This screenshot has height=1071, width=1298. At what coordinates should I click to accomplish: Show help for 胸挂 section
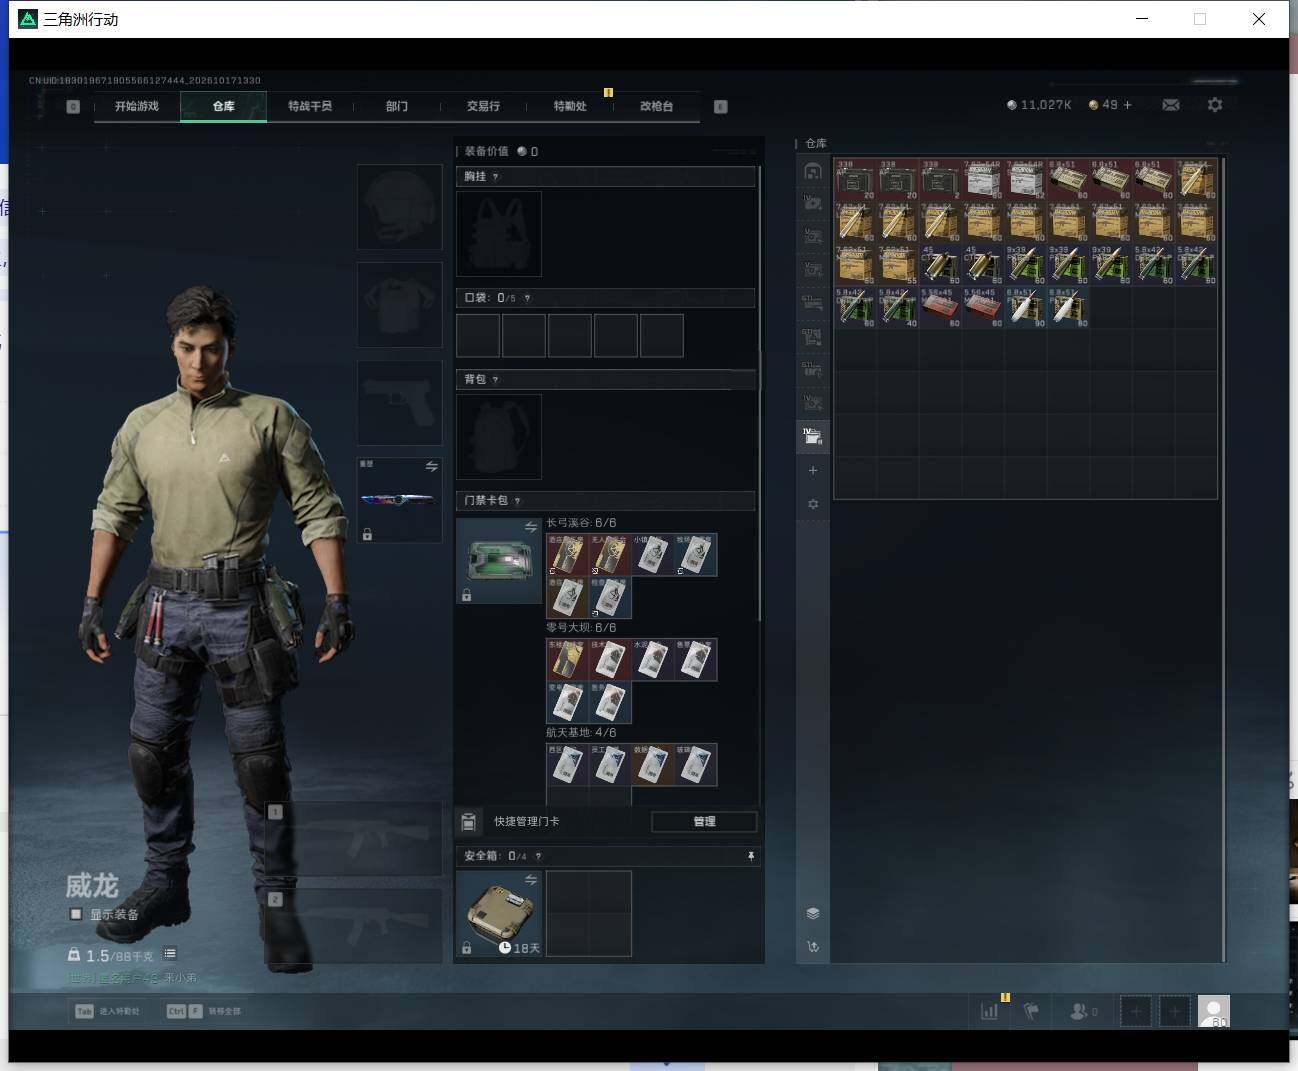[495, 177]
